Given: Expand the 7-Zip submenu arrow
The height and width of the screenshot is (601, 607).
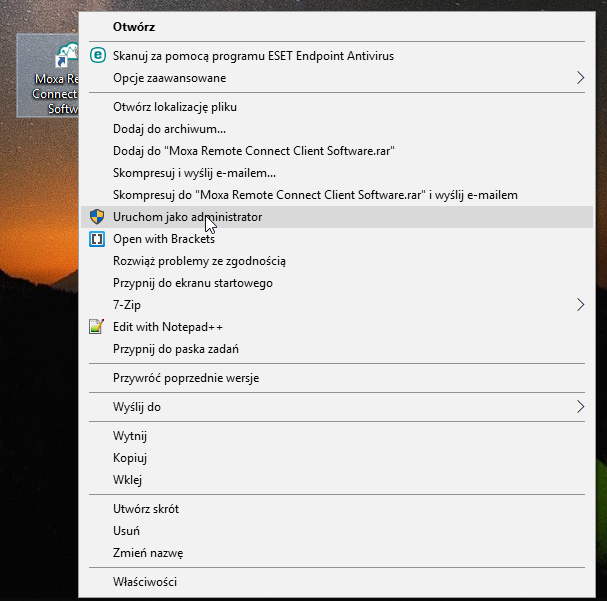Looking at the screenshot, I should (581, 305).
